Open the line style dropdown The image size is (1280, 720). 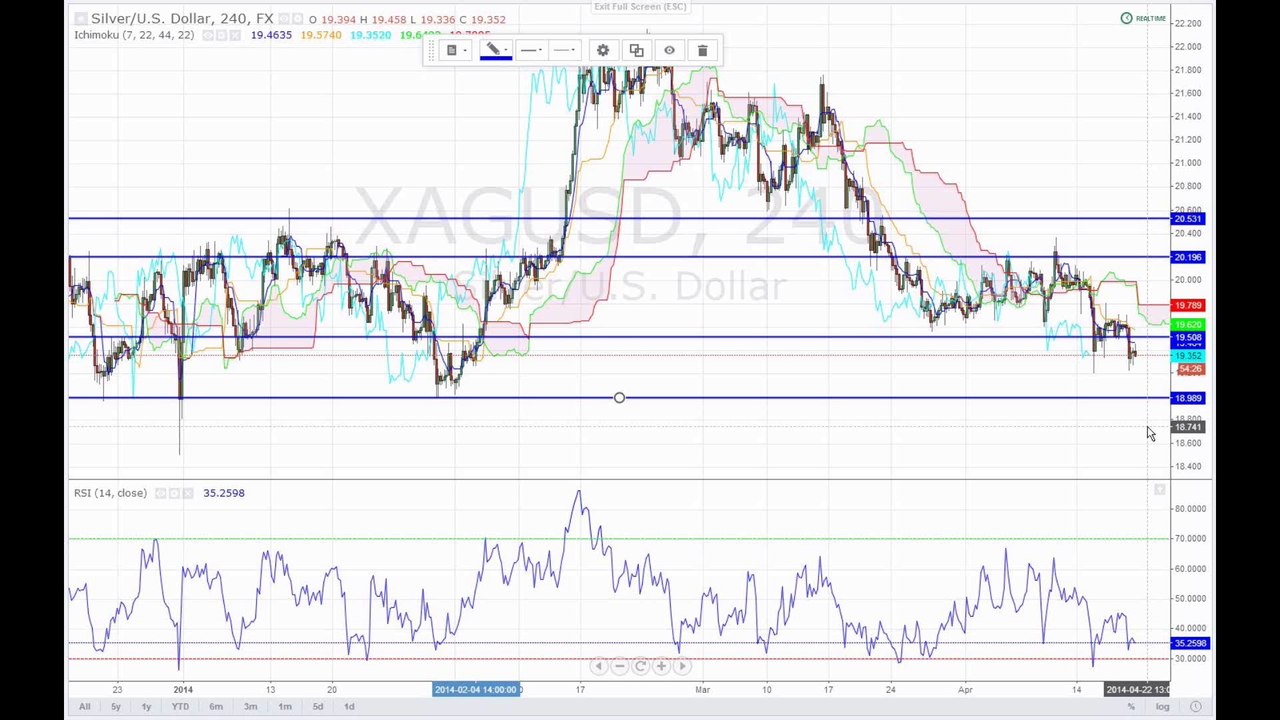[x=531, y=50]
